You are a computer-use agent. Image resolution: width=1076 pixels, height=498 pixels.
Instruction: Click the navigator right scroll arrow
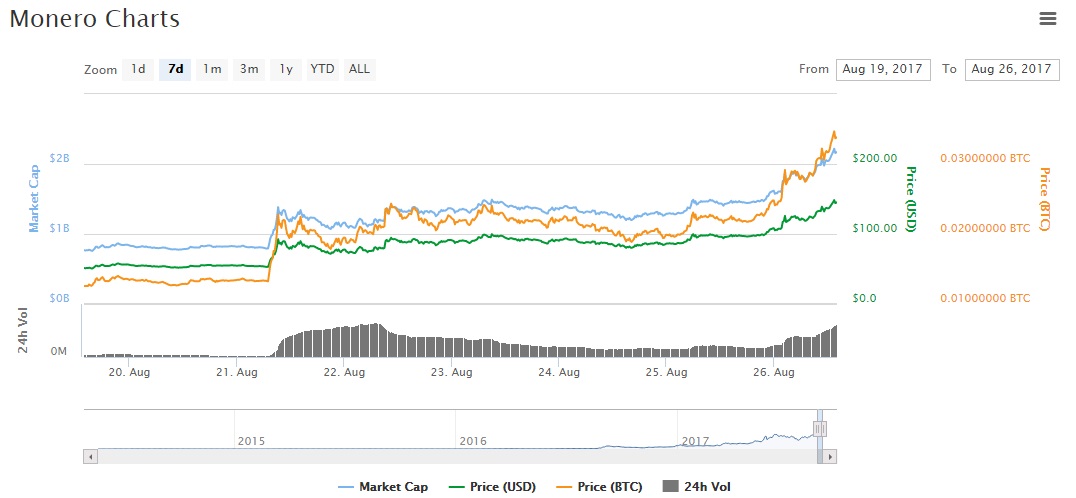(830, 455)
